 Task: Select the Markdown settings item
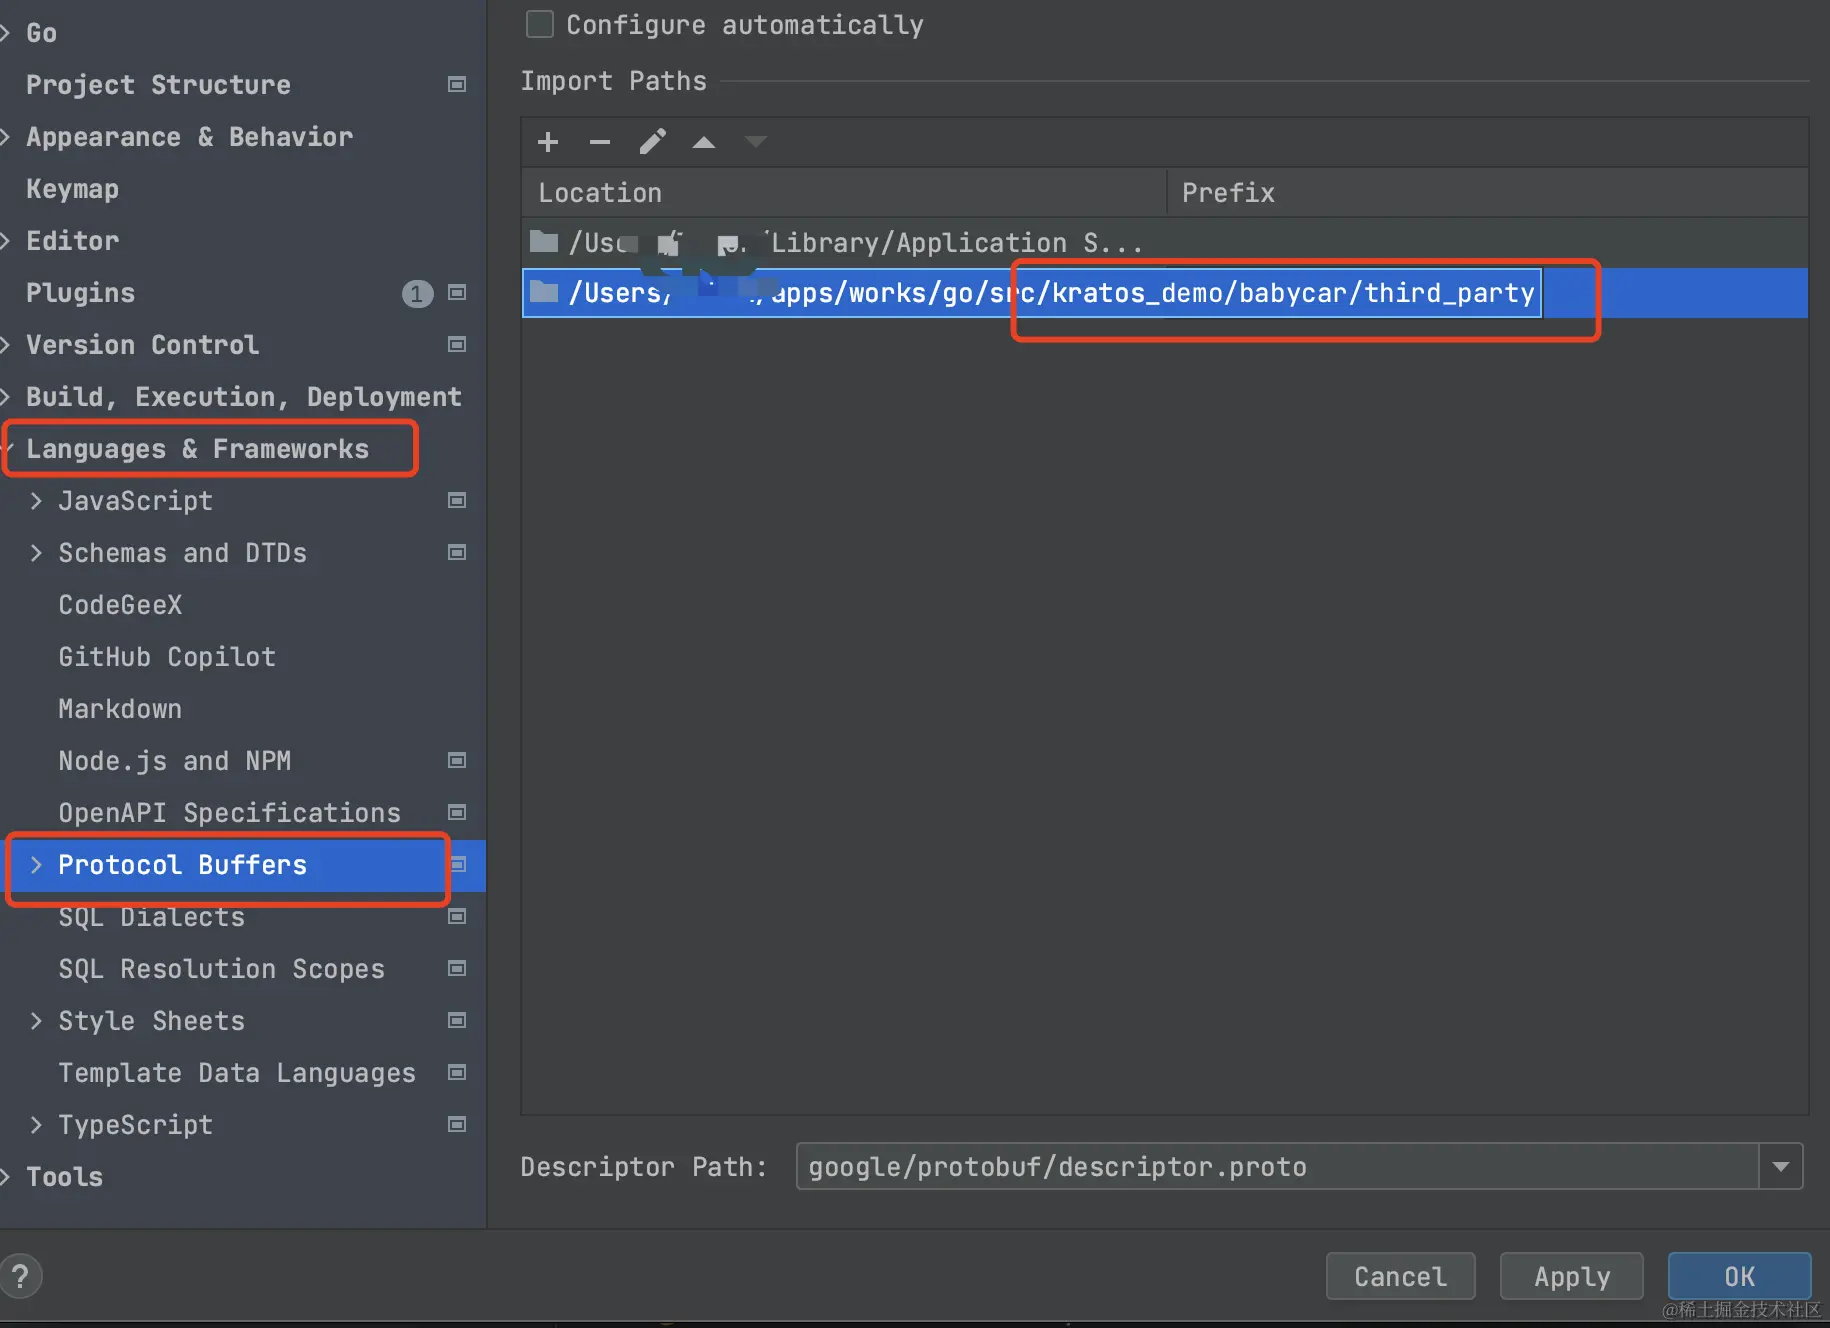coord(120,709)
